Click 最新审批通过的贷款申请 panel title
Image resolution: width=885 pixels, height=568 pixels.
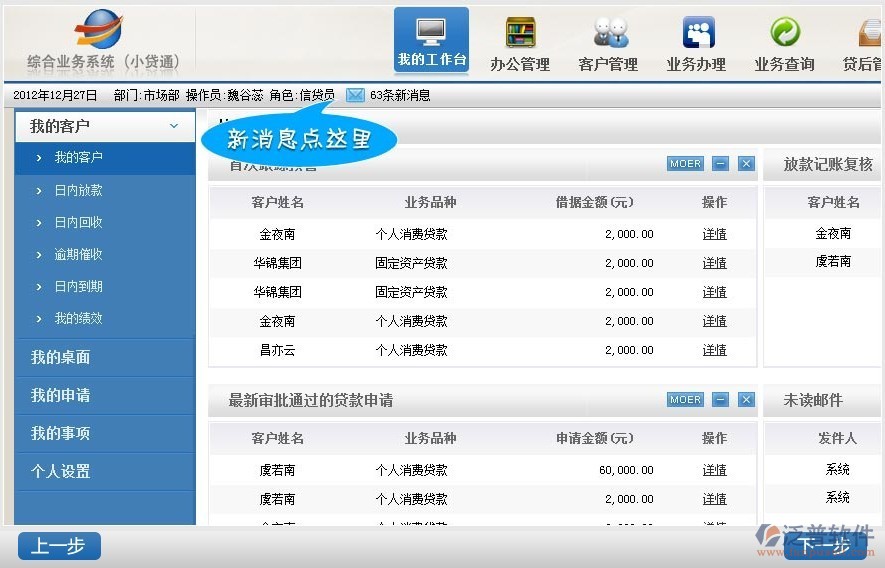[311, 400]
